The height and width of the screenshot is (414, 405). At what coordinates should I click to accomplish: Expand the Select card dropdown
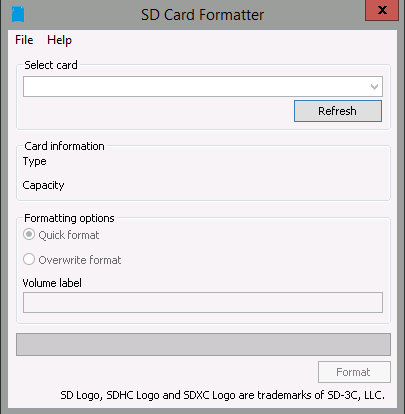tap(203, 87)
